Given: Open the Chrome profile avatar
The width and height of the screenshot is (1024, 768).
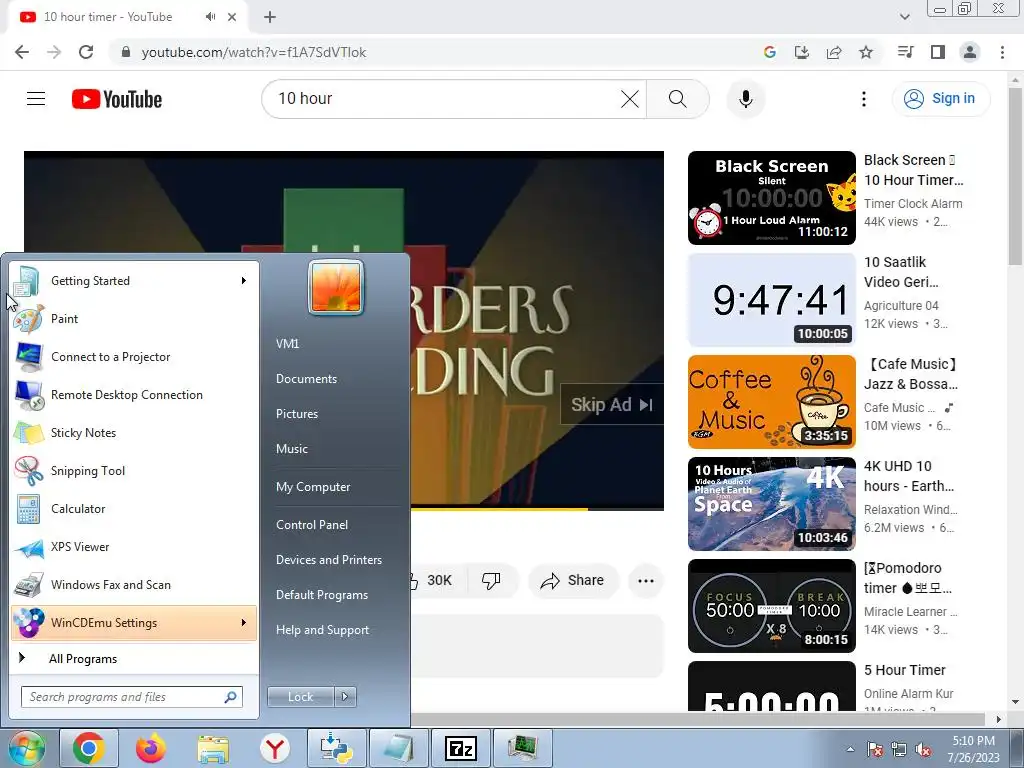Looking at the screenshot, I should 970,52.
